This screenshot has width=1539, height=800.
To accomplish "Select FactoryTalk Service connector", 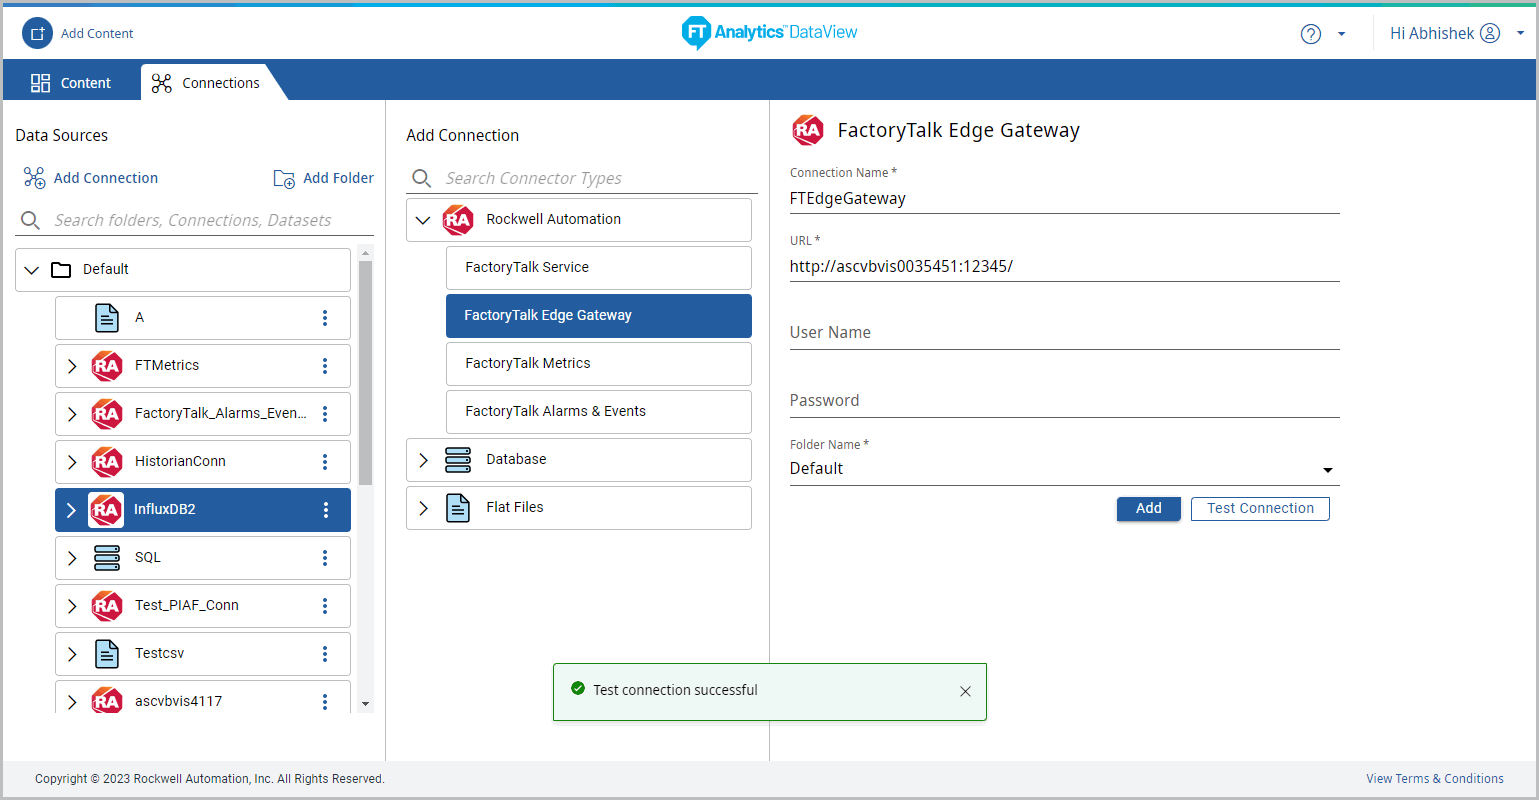I will pos(599,268).
